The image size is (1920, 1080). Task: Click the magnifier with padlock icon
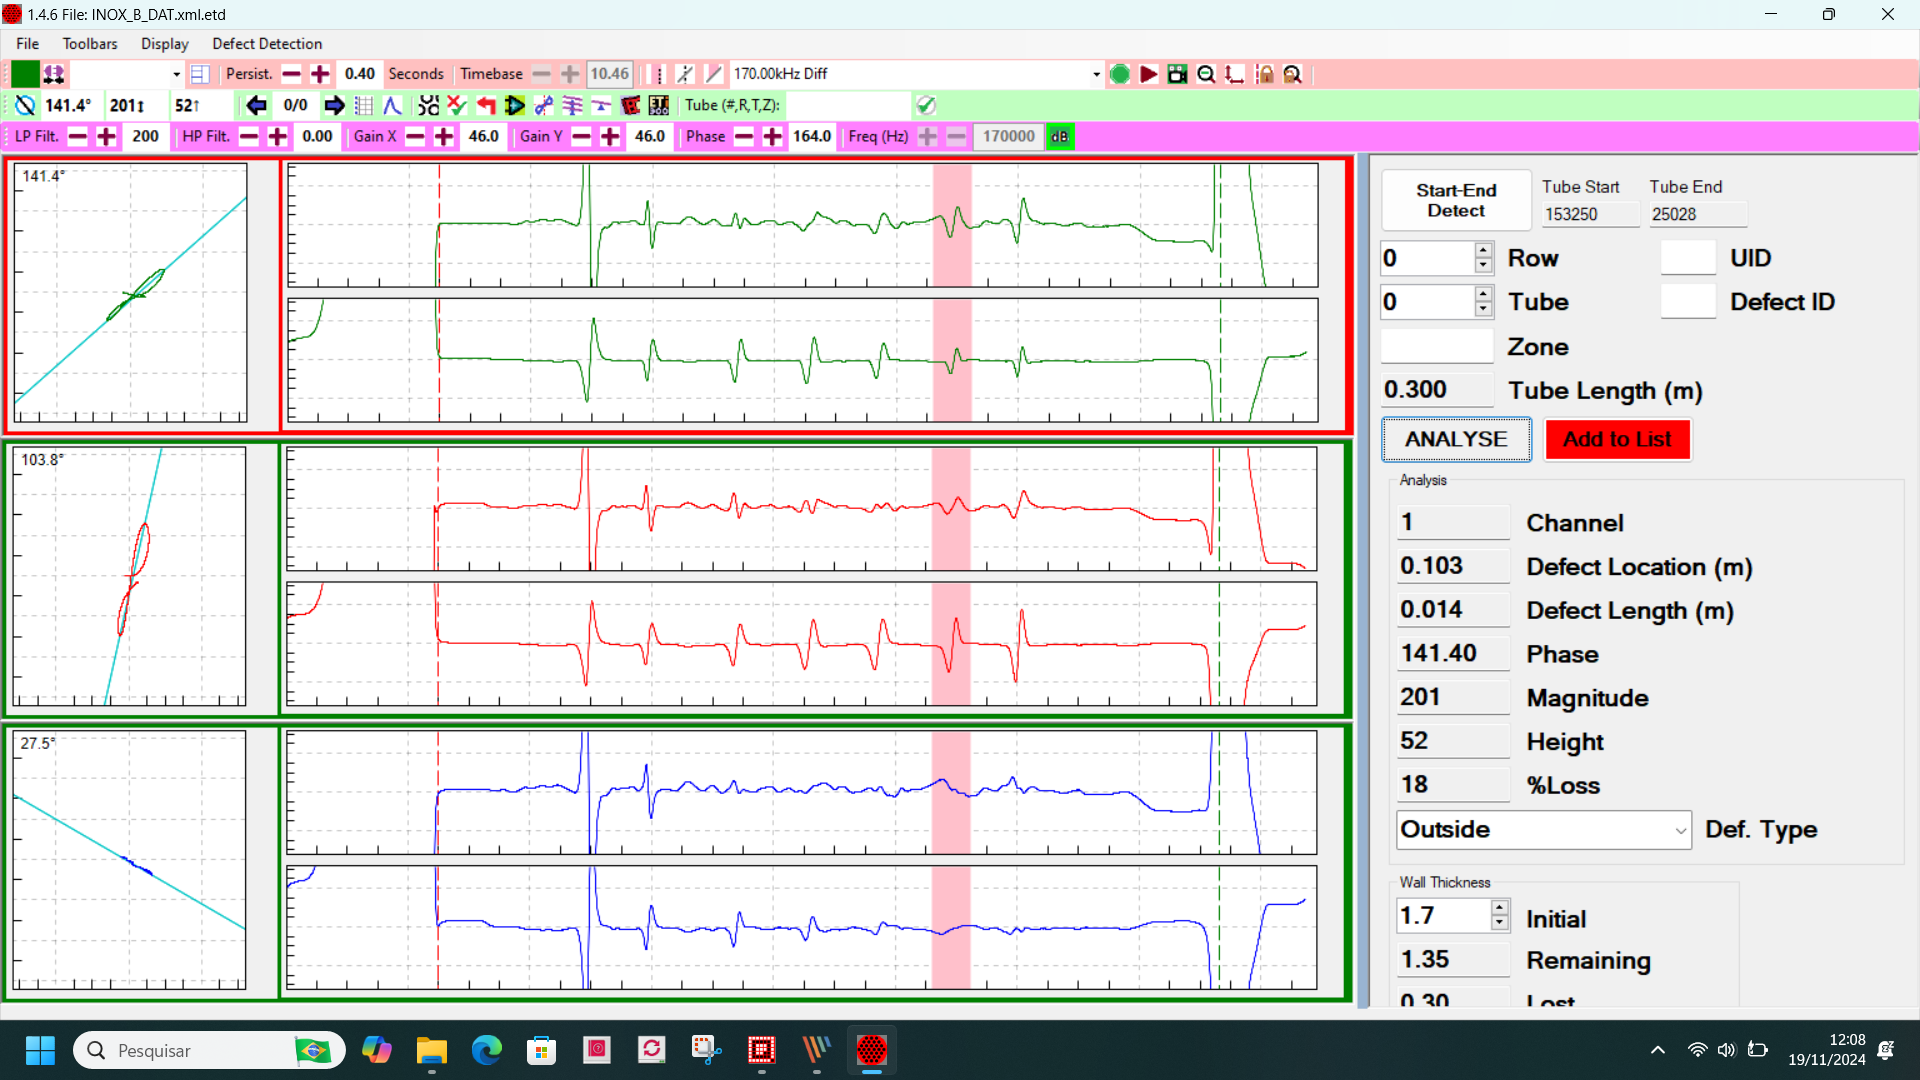point(1293,74)
